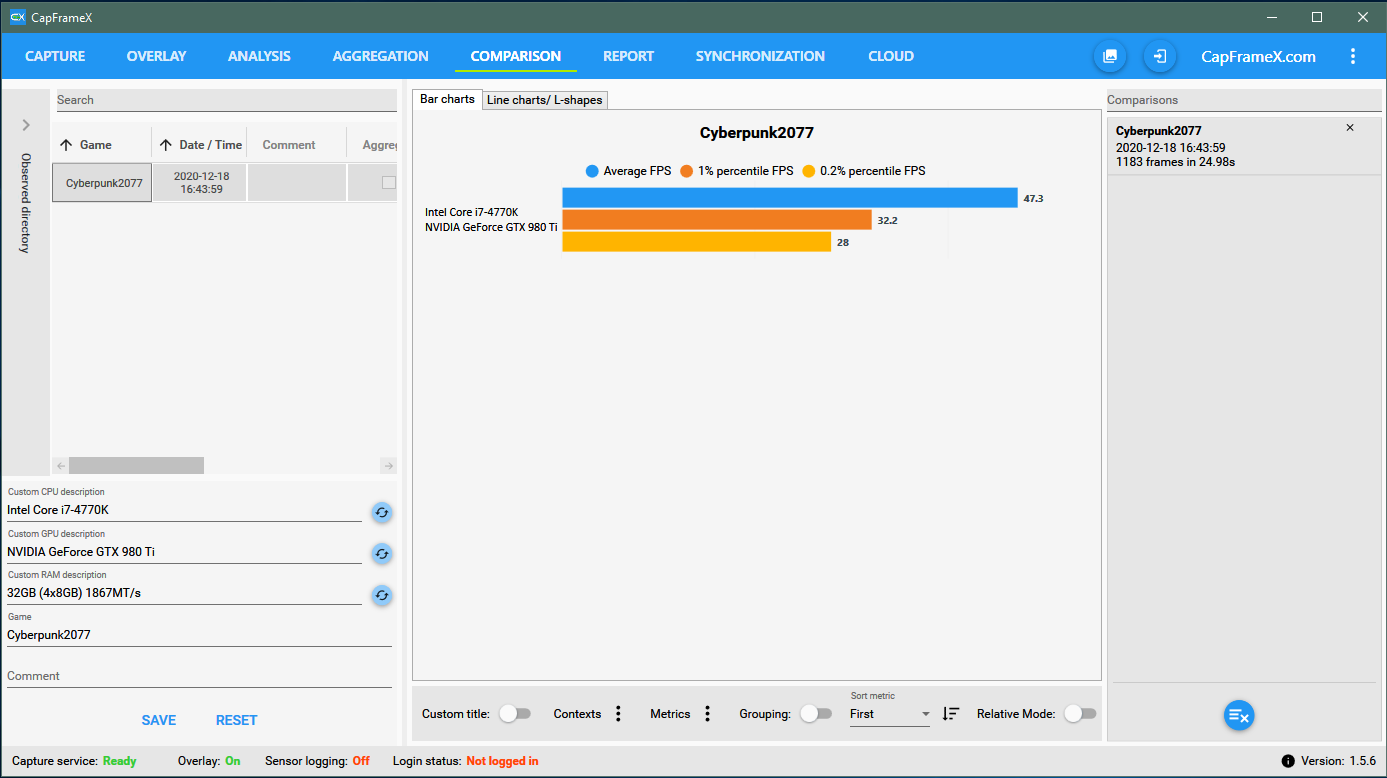Image resolution: width=1387 pixels, height=778 pixels.
Task: Click the Search field
Action: point(227,100)
